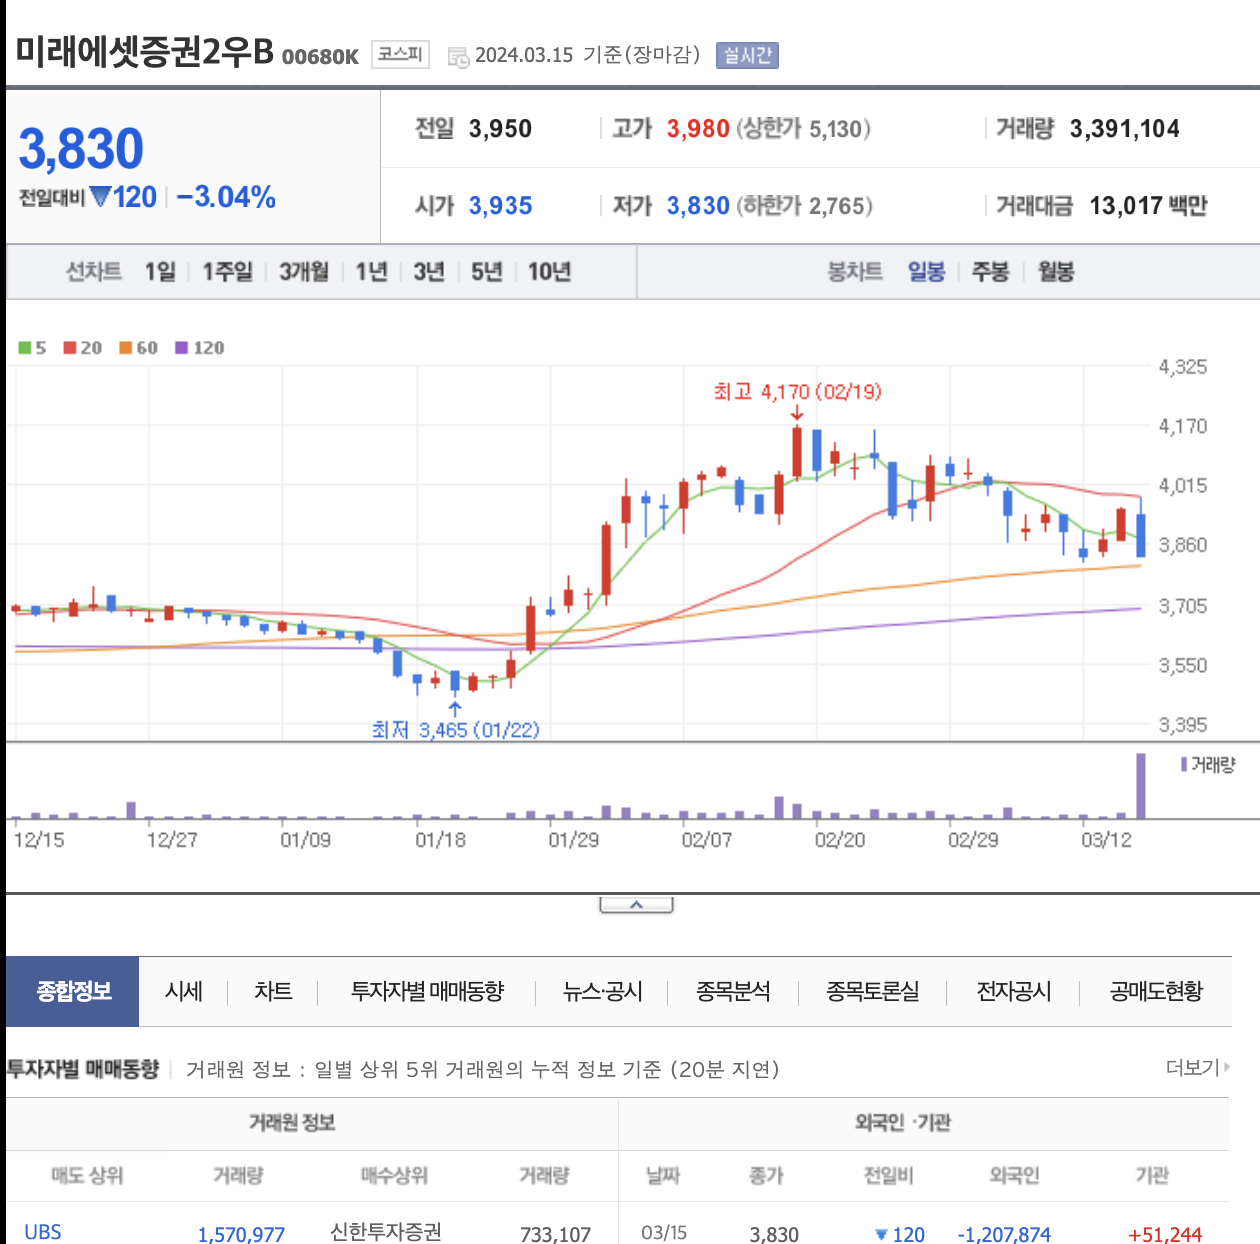
Task: Click the UBS seller link
Action: pos(43,1232)
